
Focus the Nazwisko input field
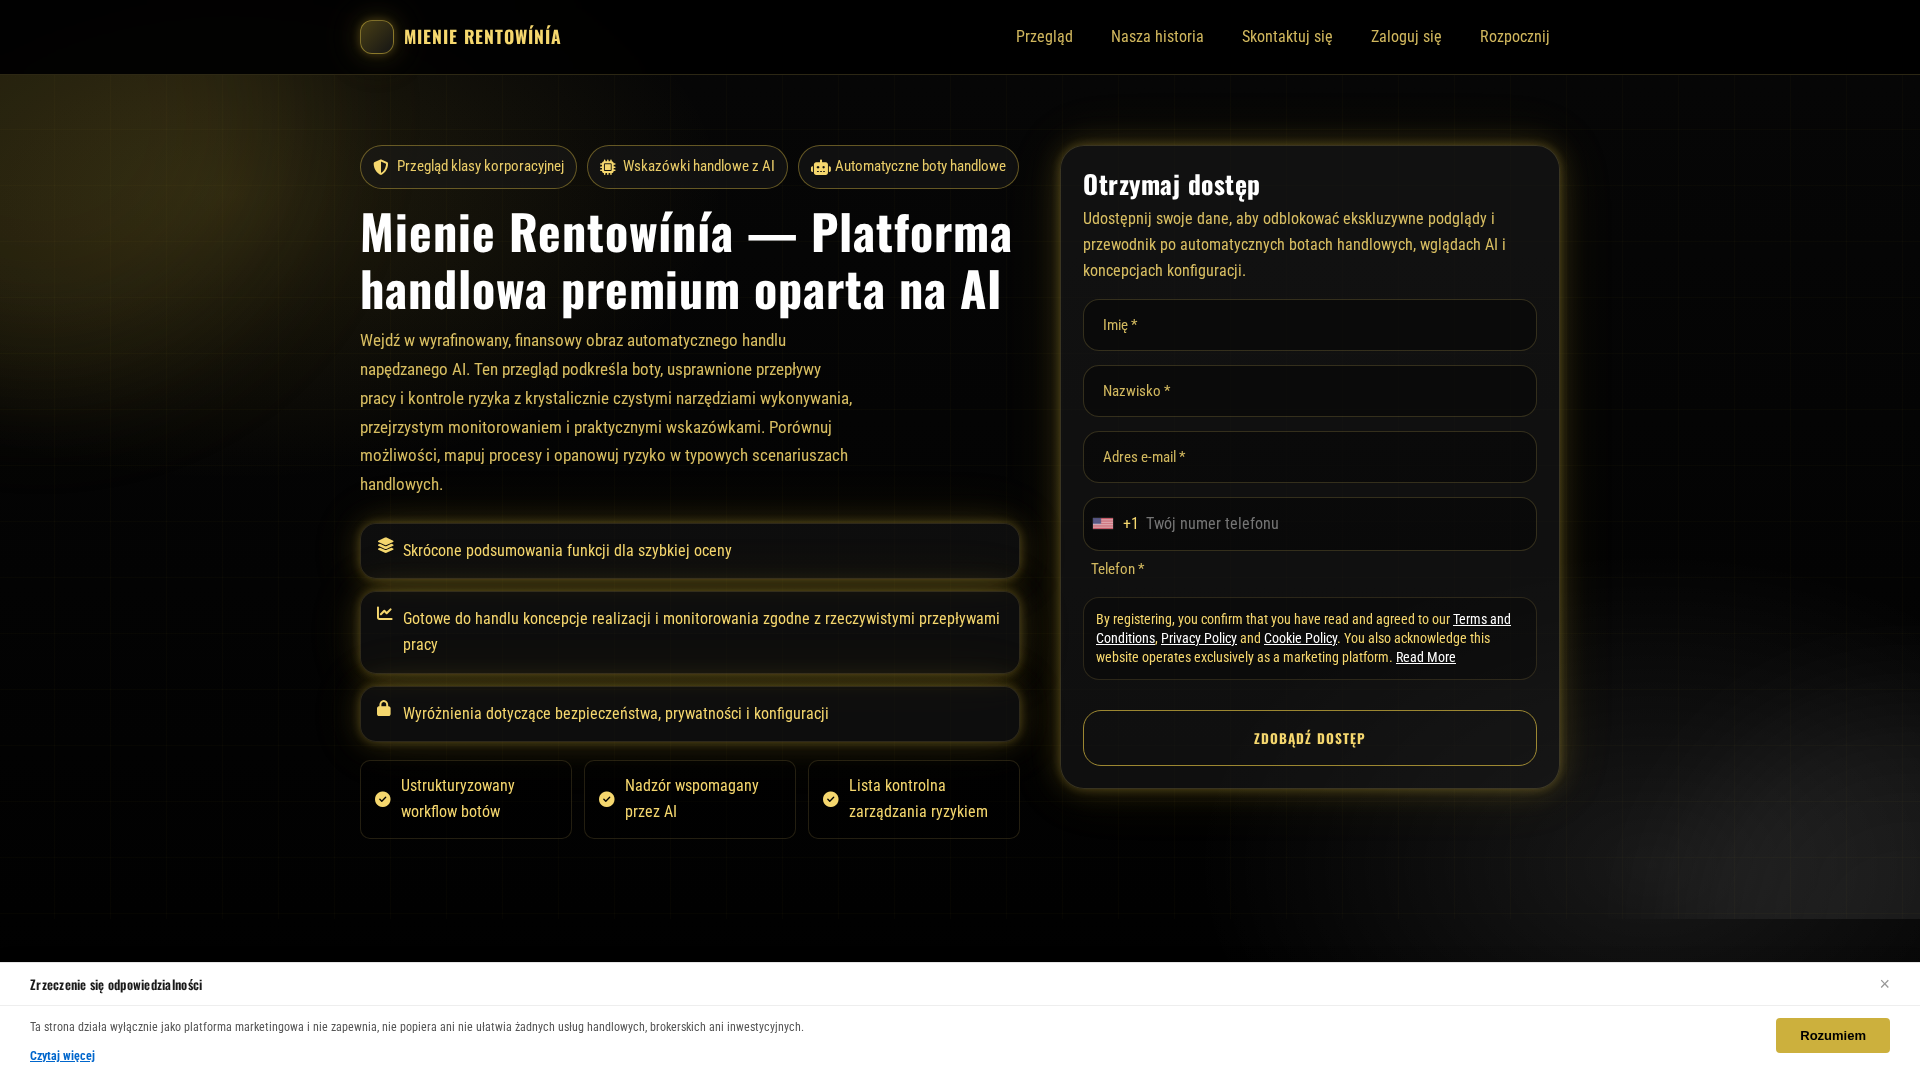1310,391
